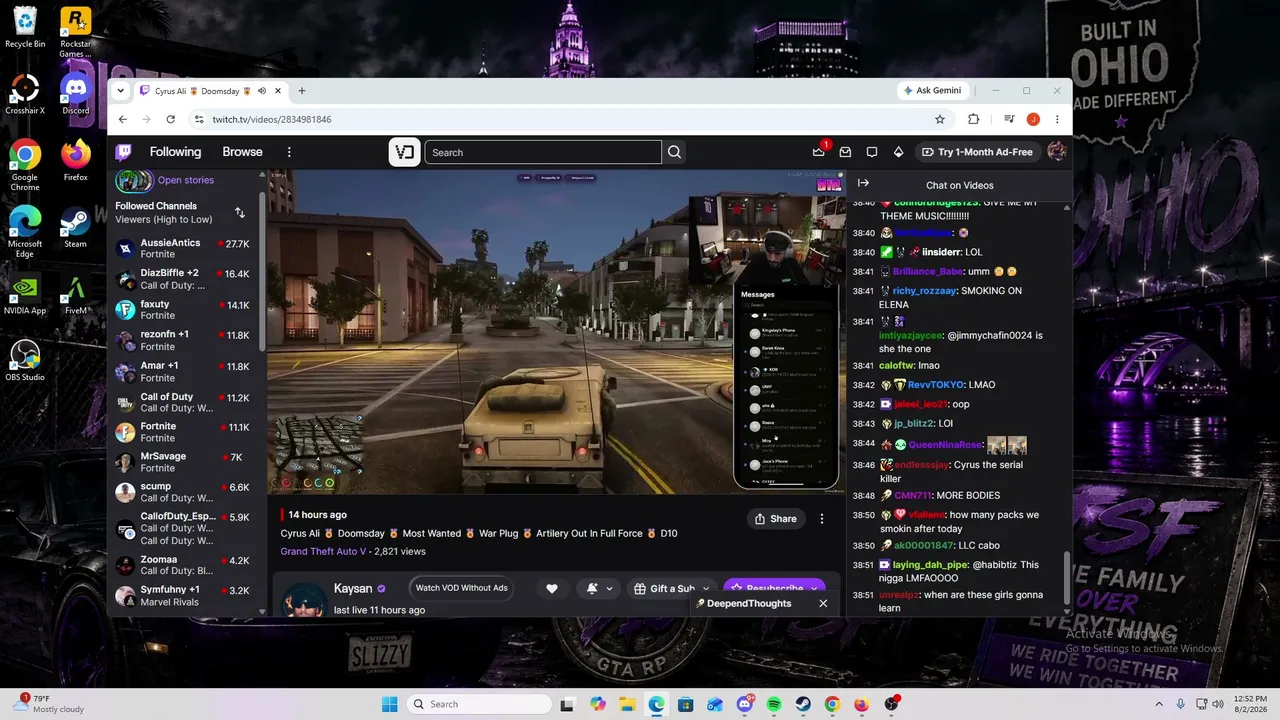1280x720 pixels.
Task: Click the Windows taskbar search box
Action: click(480, 704)
